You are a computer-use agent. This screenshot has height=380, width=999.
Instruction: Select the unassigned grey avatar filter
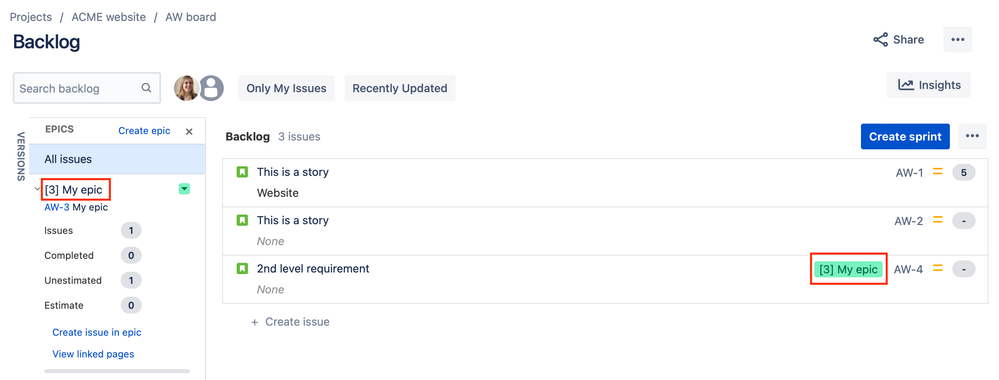point(212,88)
